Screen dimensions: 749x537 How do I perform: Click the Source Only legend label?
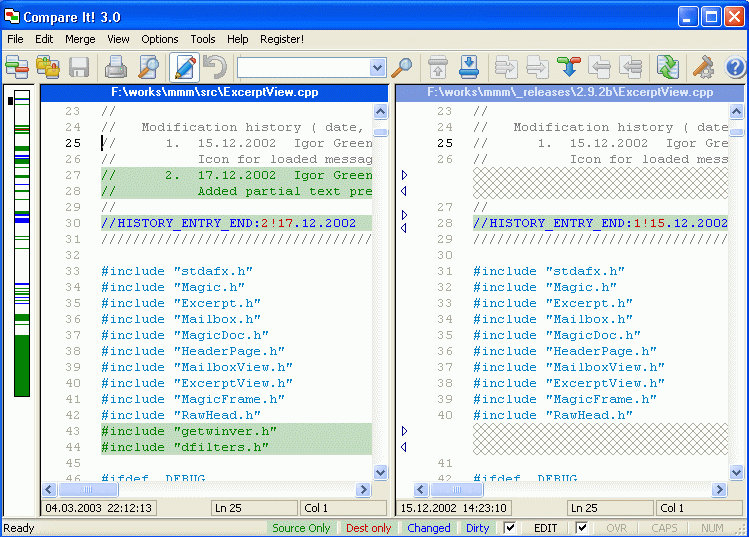[x=301, y=528]
